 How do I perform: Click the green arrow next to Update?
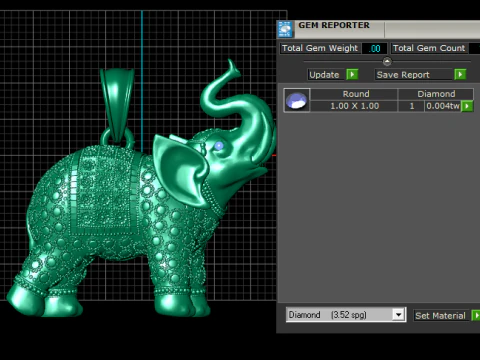click(x=352, y=74)
